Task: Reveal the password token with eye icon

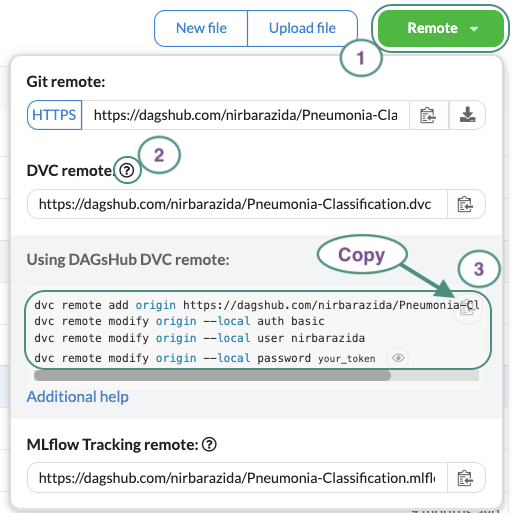Action: 398,358
